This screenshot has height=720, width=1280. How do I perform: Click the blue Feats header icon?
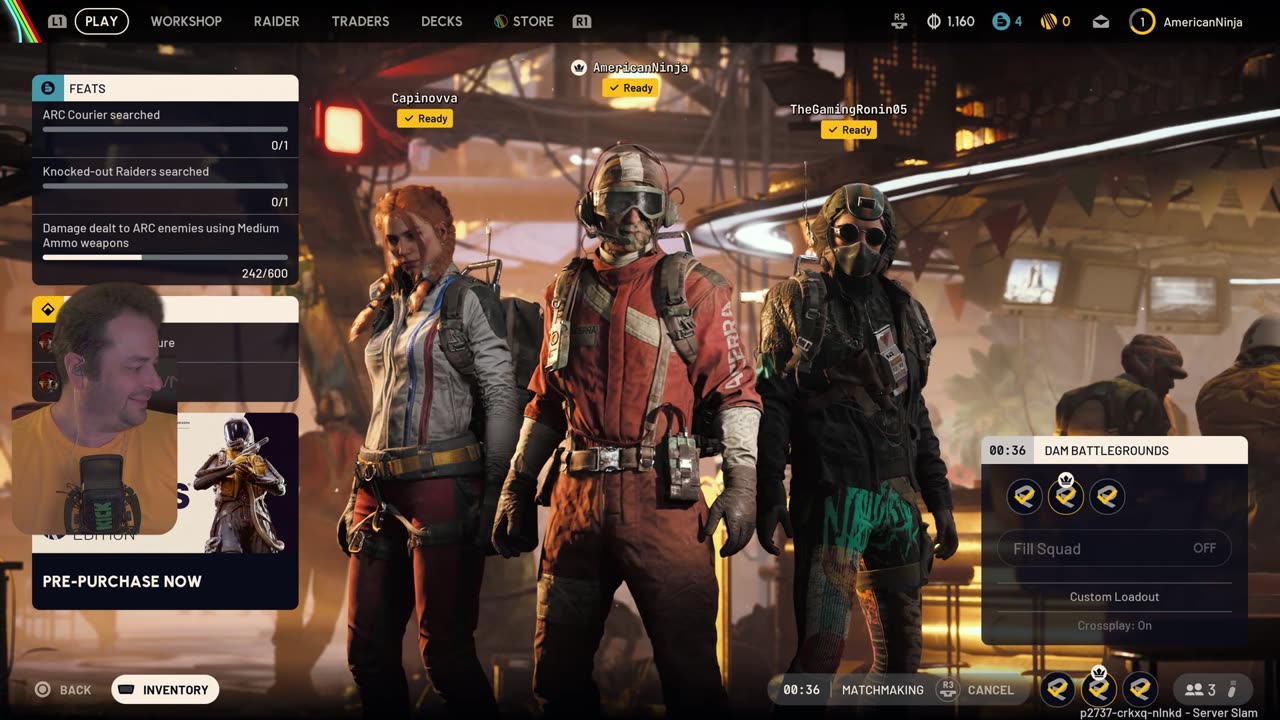tap(47, 88)
